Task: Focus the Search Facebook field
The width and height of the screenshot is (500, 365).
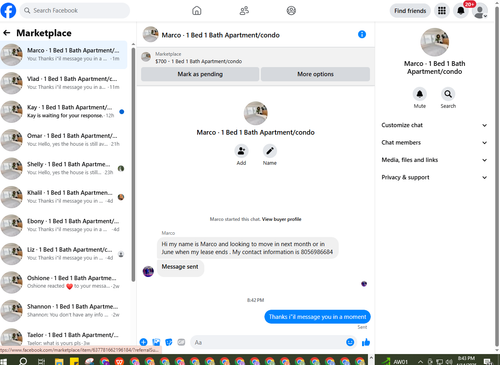Action: [x=75, y=11]
